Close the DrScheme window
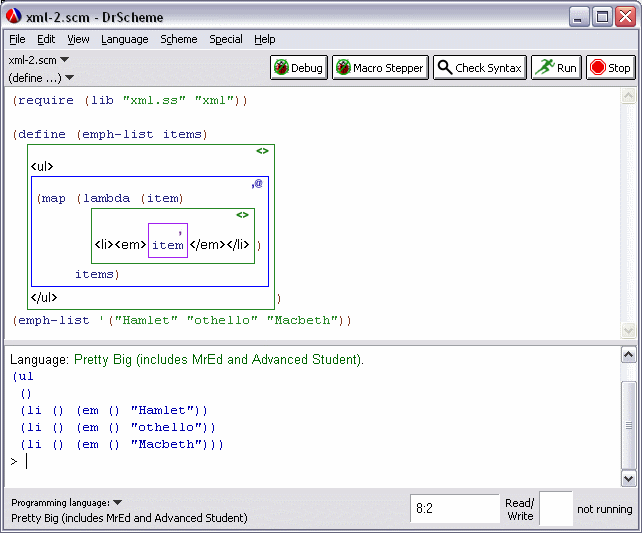Image resolution: width=642 pixels, height=533 pixels. [626, 17]
